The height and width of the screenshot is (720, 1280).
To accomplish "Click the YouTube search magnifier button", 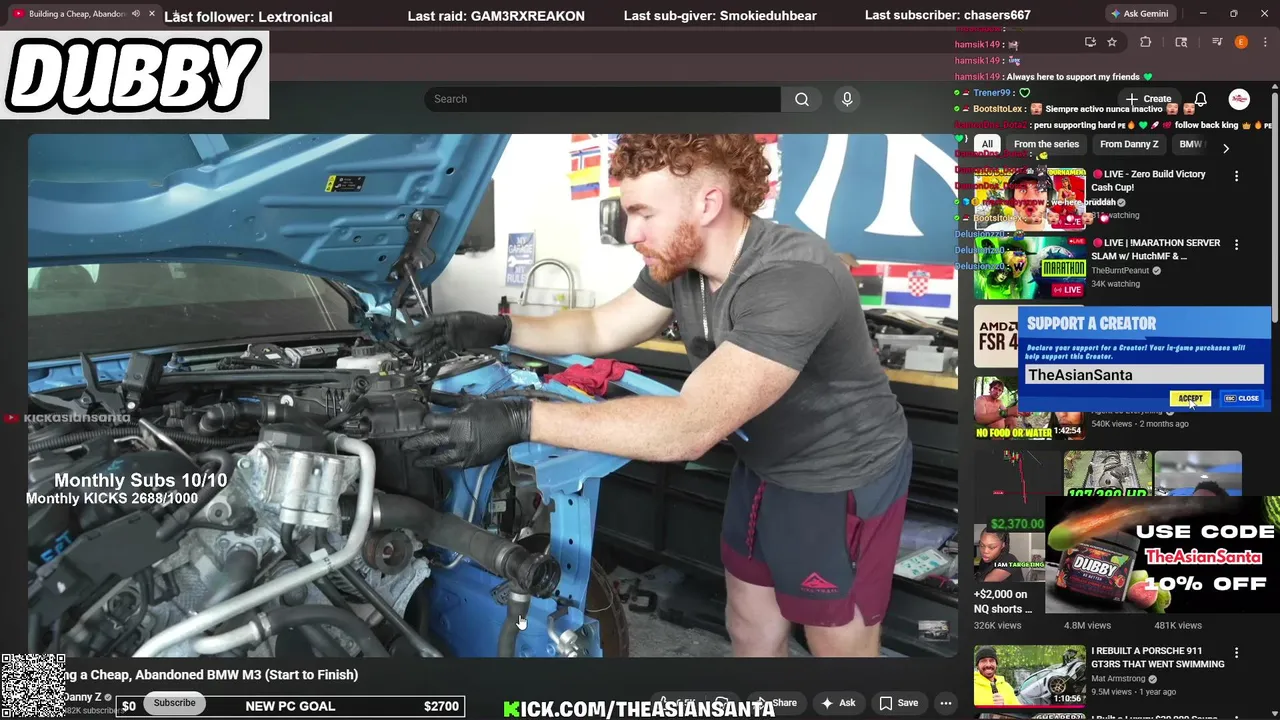I will pyautogui.click(x=802, y=99).
